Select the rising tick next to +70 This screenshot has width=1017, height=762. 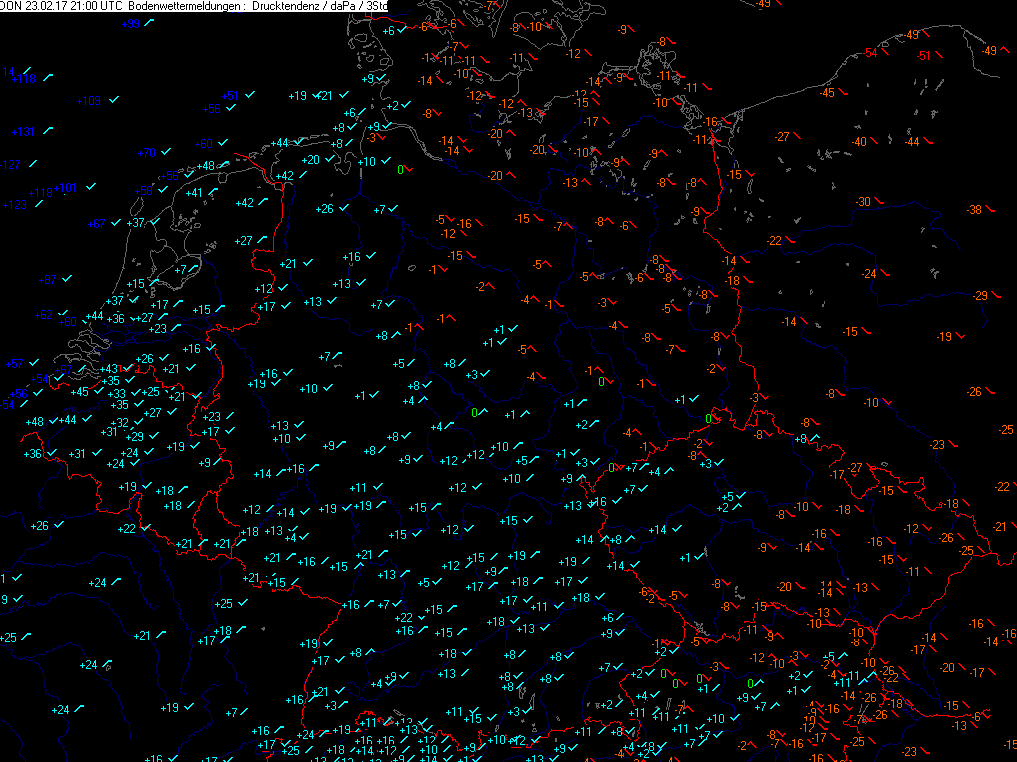pyautogui.click(x=167, y=153)
